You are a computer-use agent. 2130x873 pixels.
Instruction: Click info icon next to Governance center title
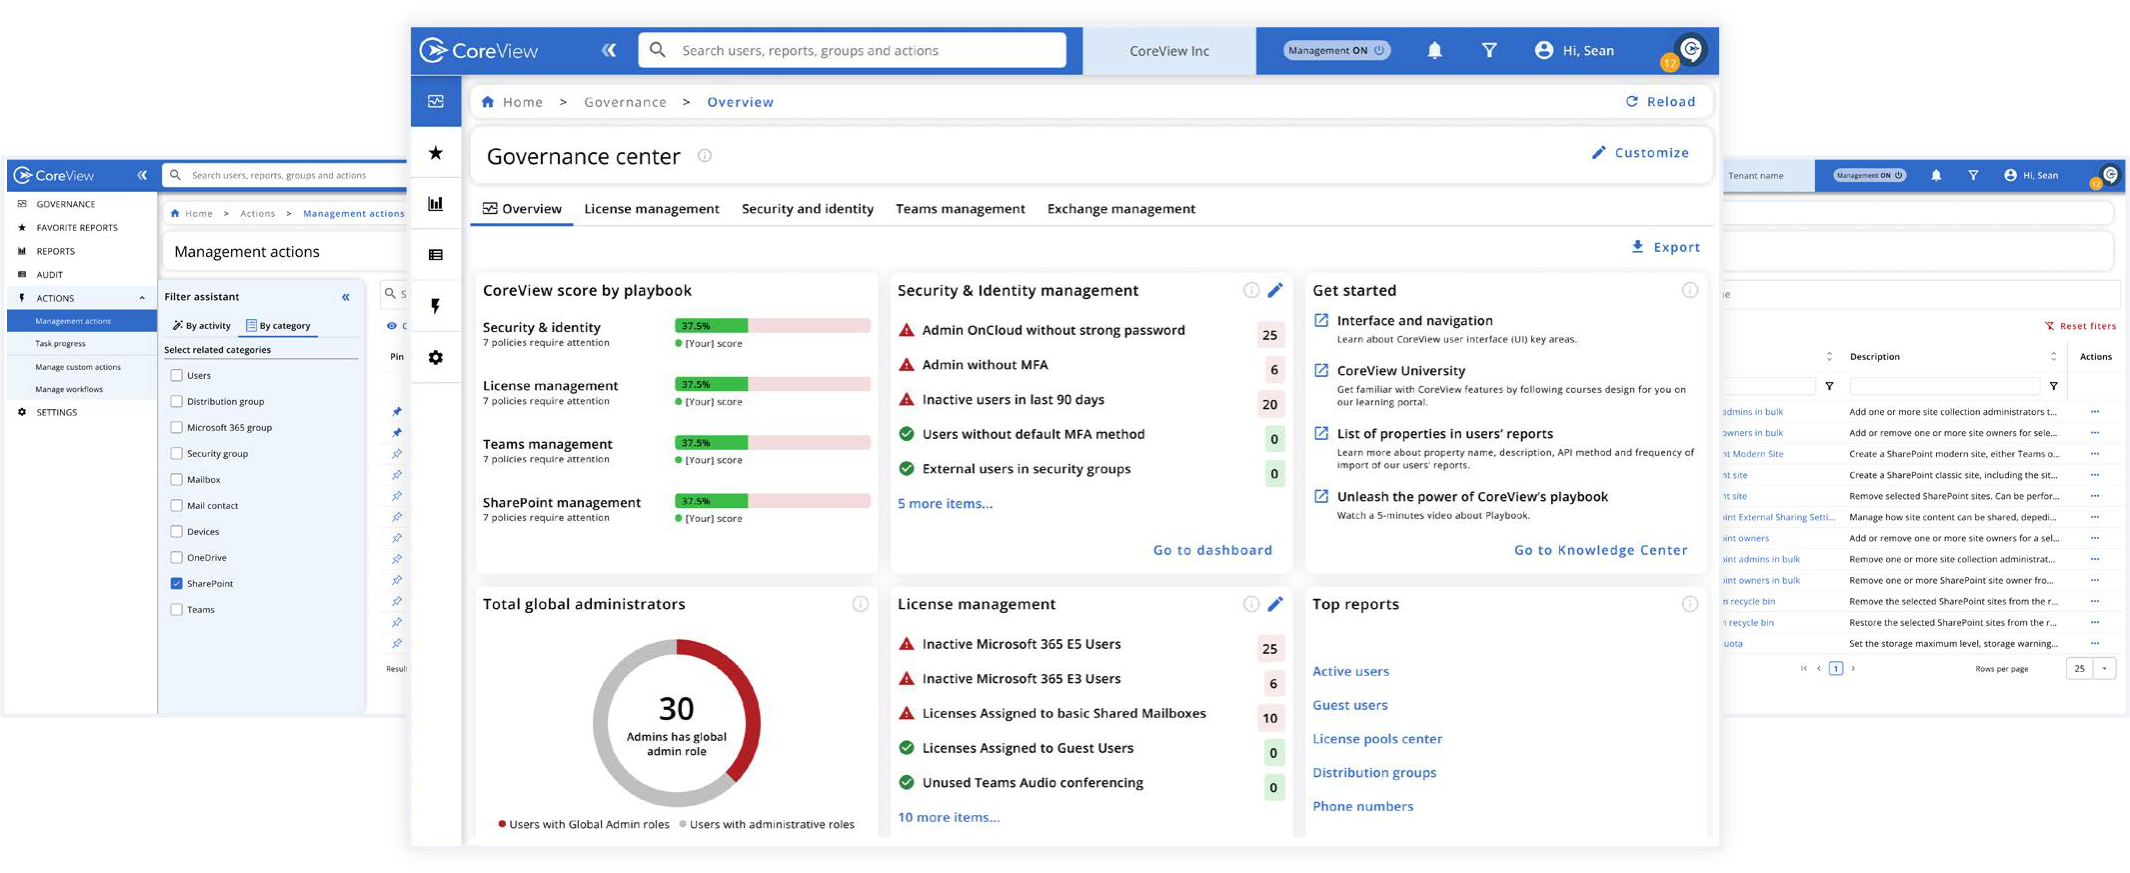(x=705, y=156)
